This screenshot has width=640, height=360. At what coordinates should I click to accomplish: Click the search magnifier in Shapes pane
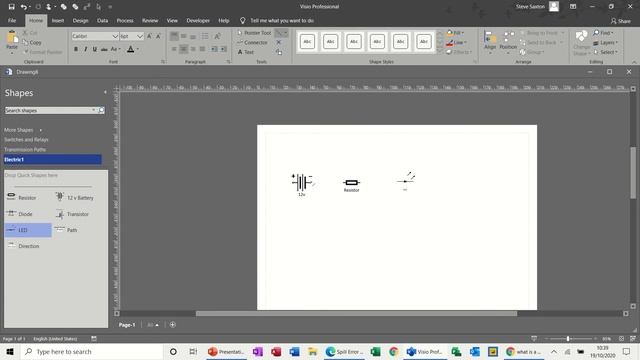pos(101,111)
